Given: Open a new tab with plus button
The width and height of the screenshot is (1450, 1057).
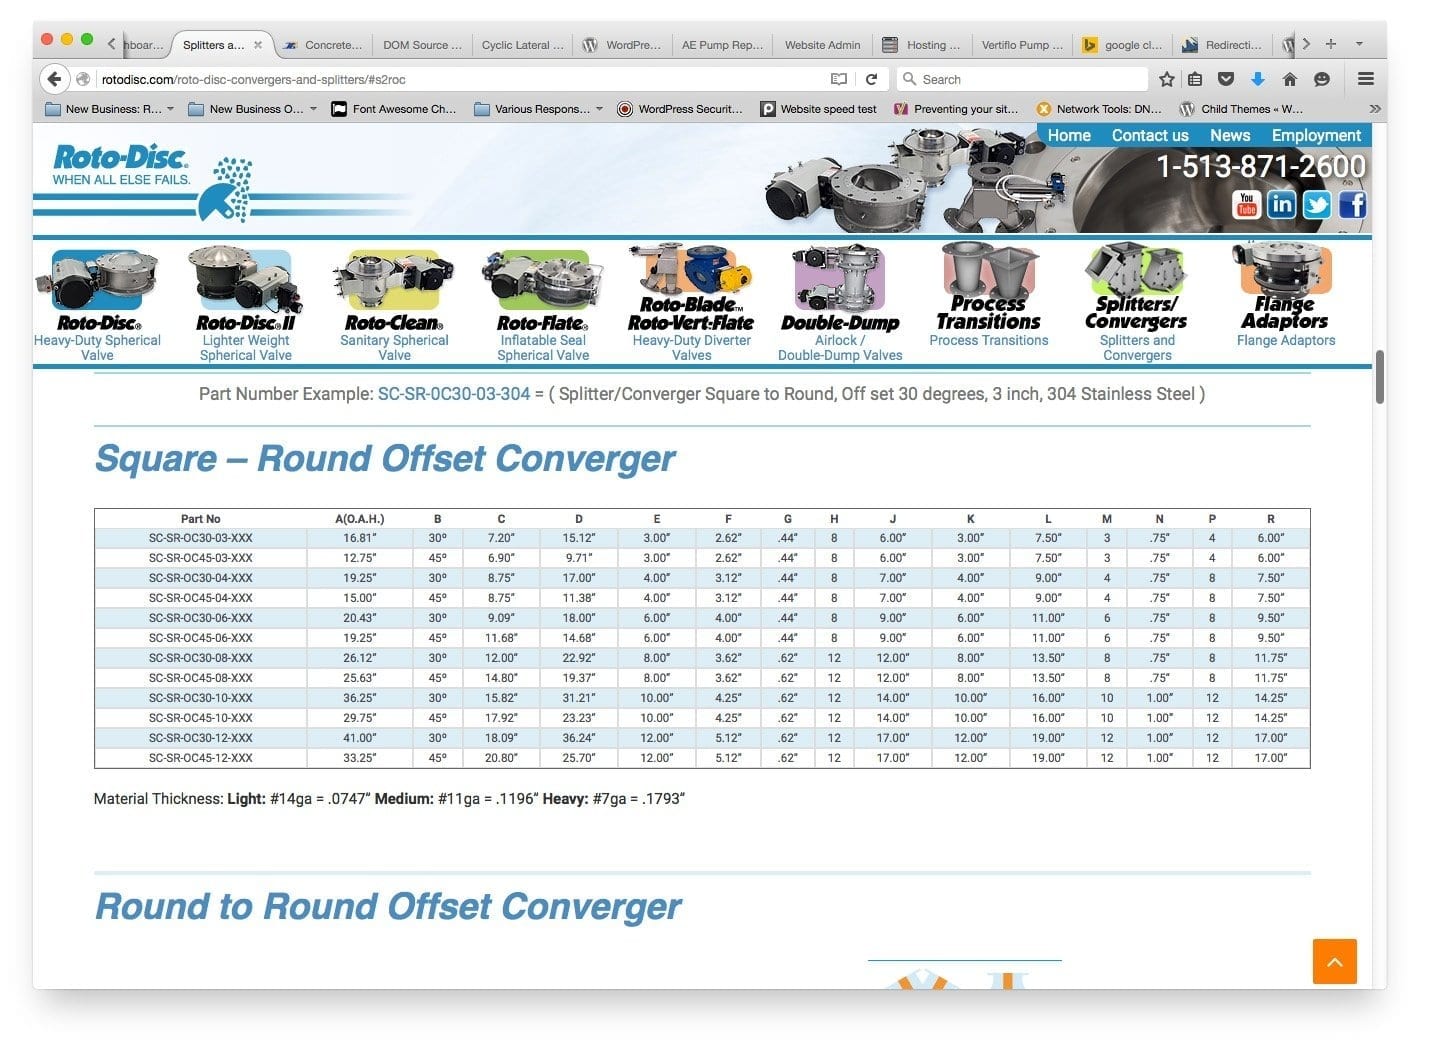Looking at the screenshot, I should 1331,44.
